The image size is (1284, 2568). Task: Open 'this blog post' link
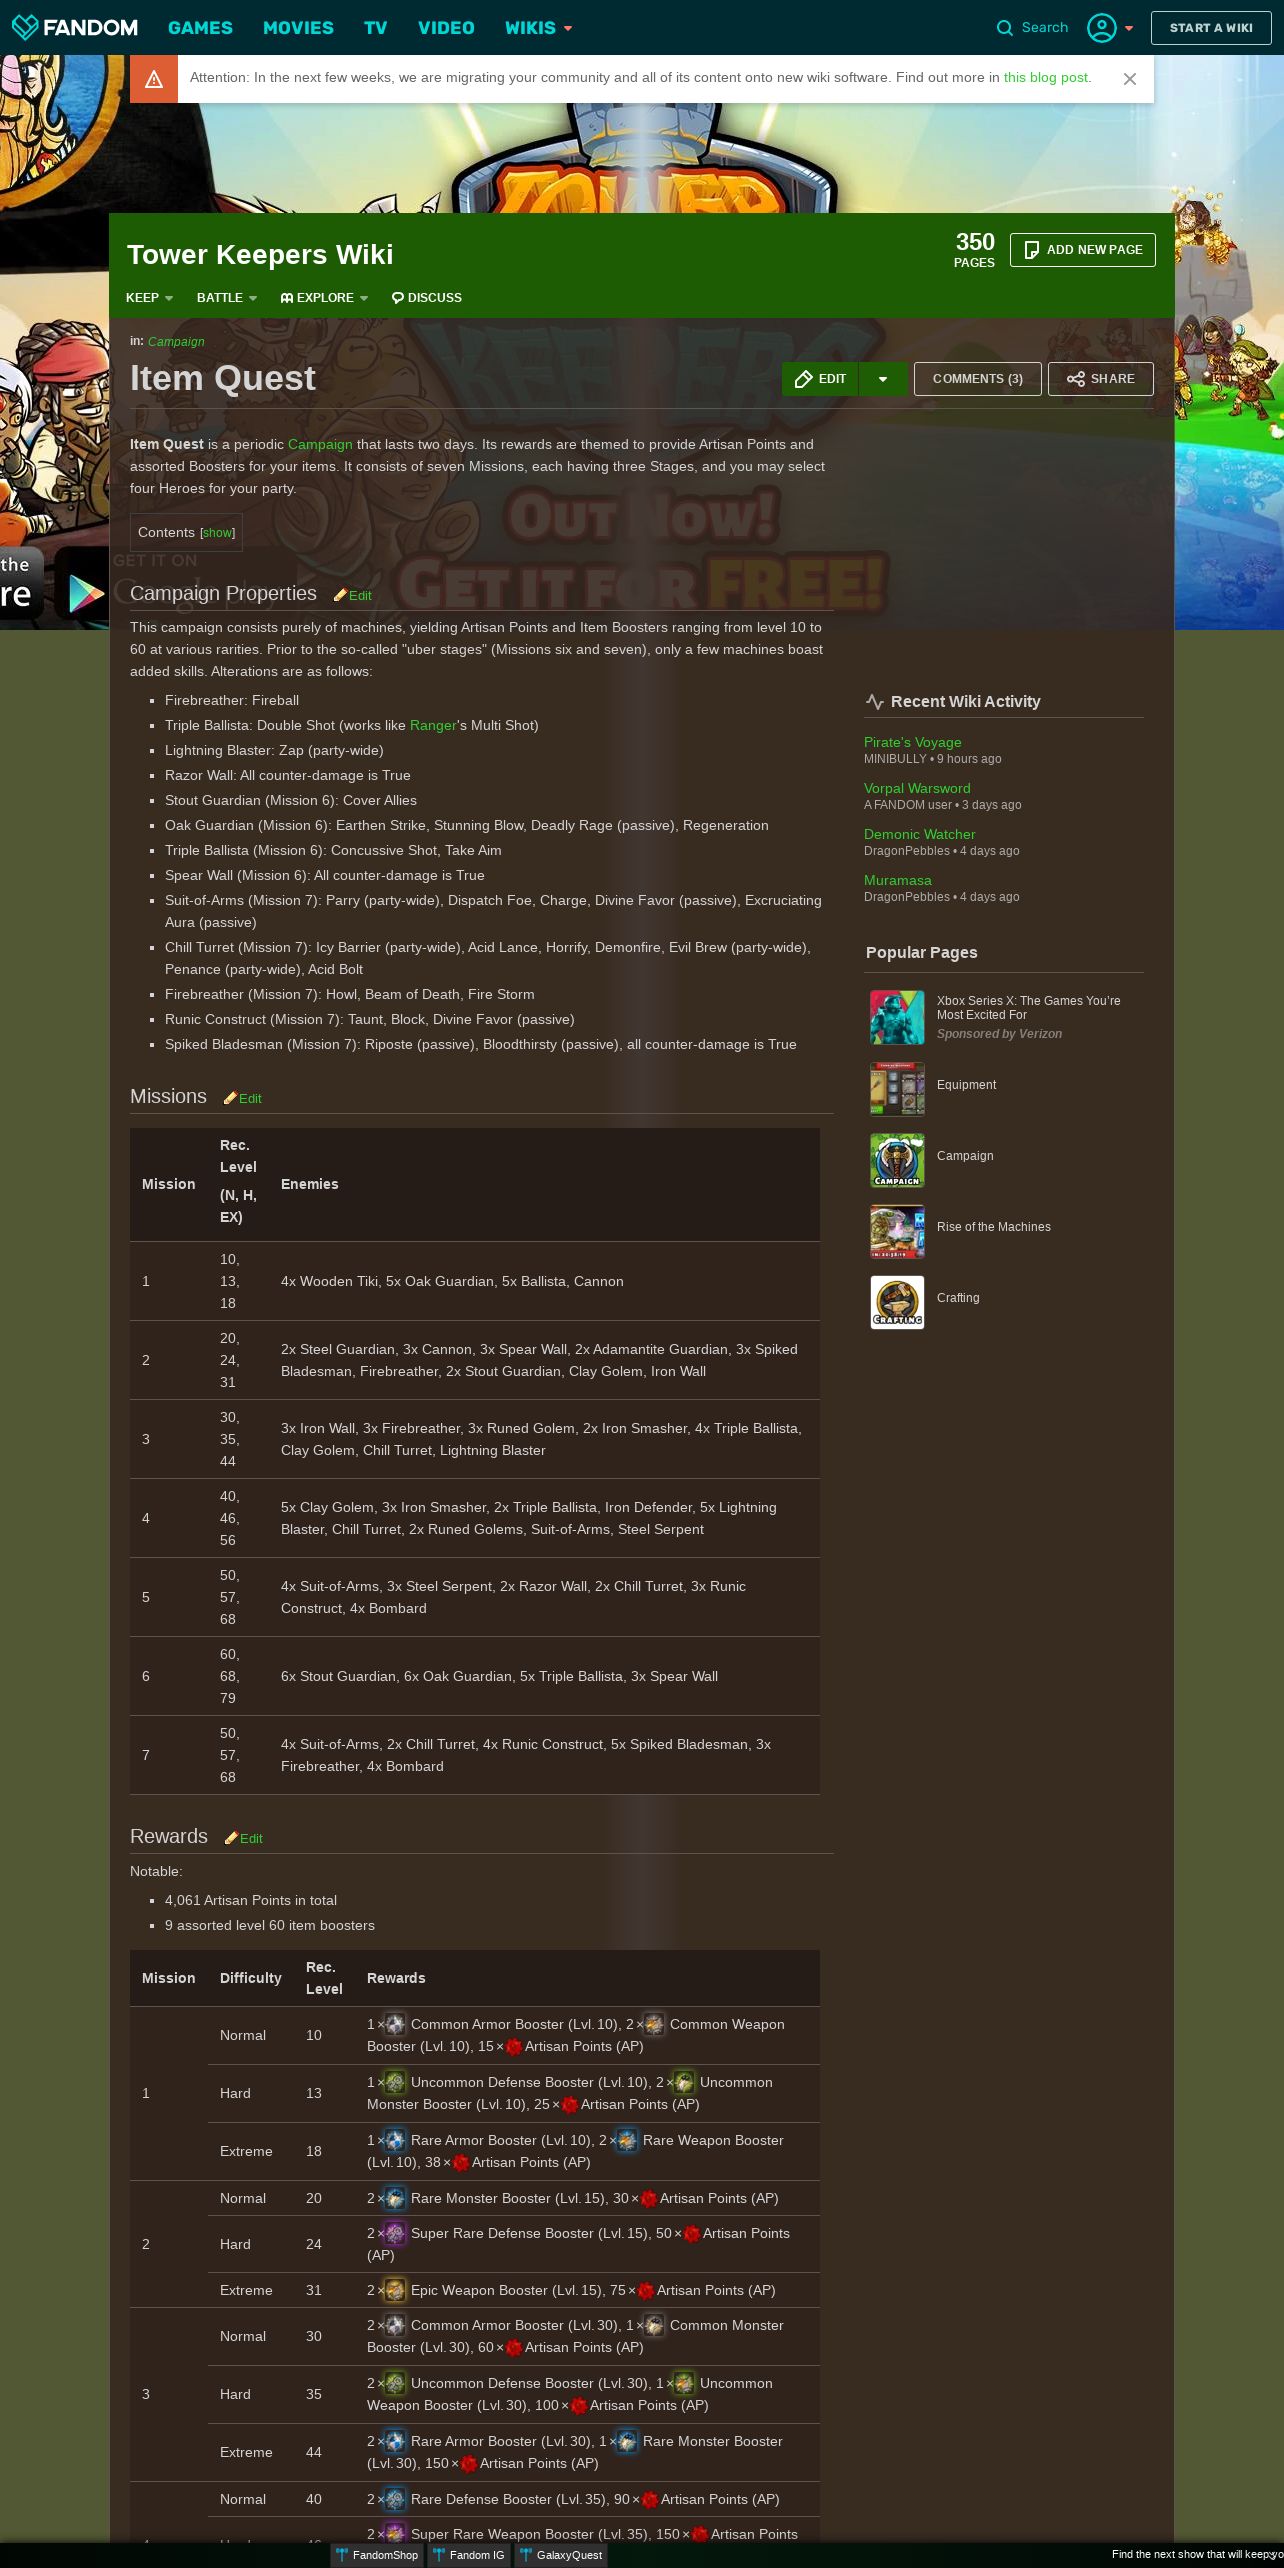[1045, 77]
